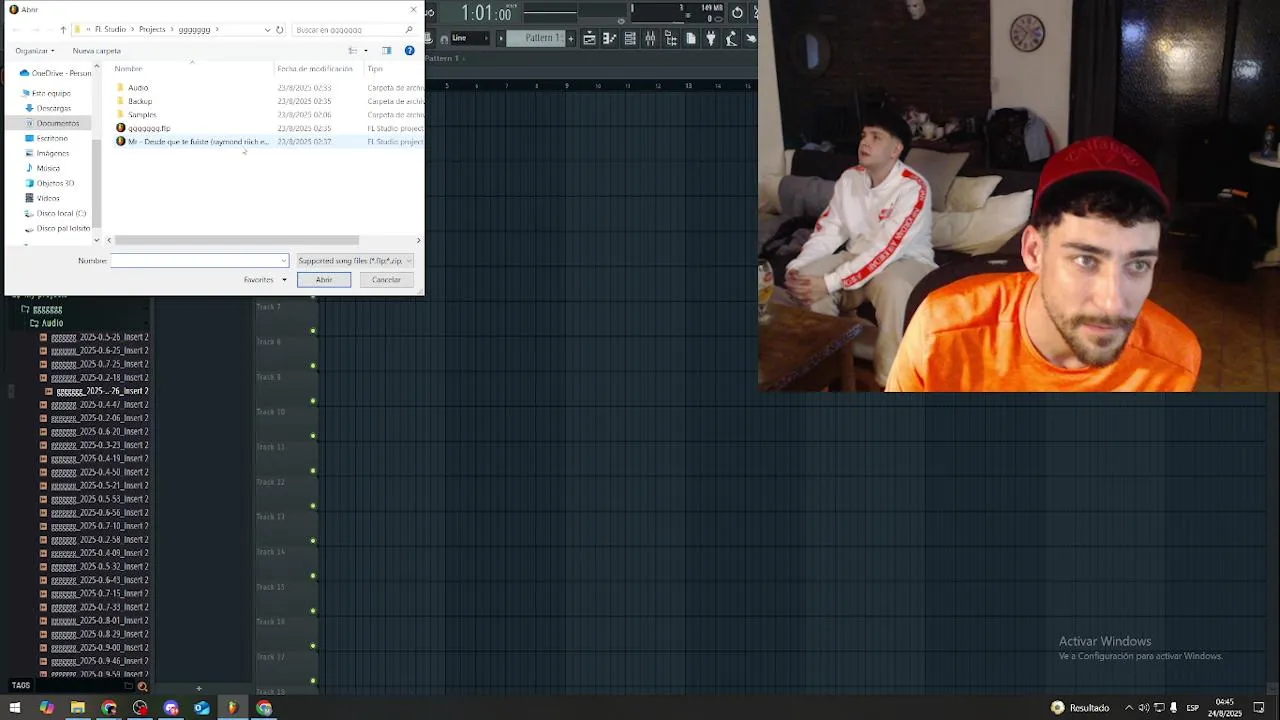
Task: Click the plus button next to Pattern 1
Action: click(571, 38)
